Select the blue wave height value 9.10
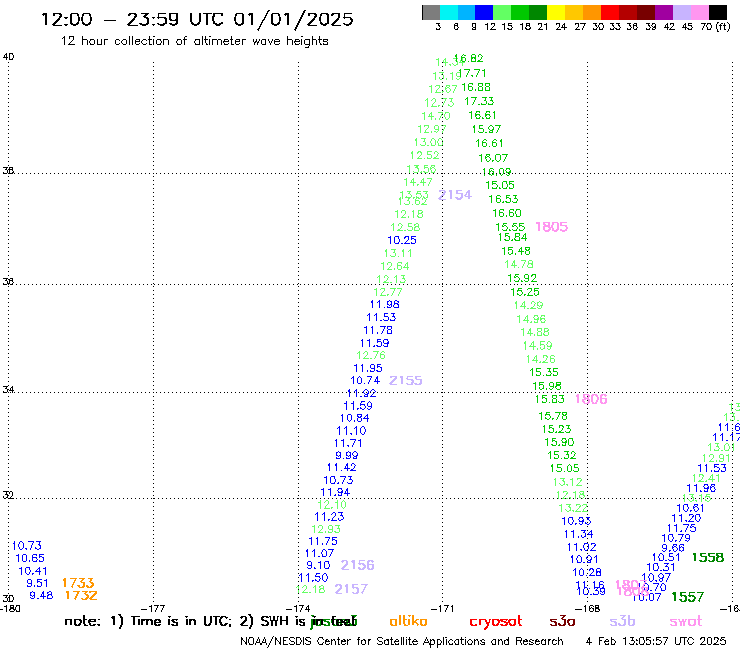Image resolution: width=740 pixels, height=650 pixels. pyautogui.click(x=319, y=566)
